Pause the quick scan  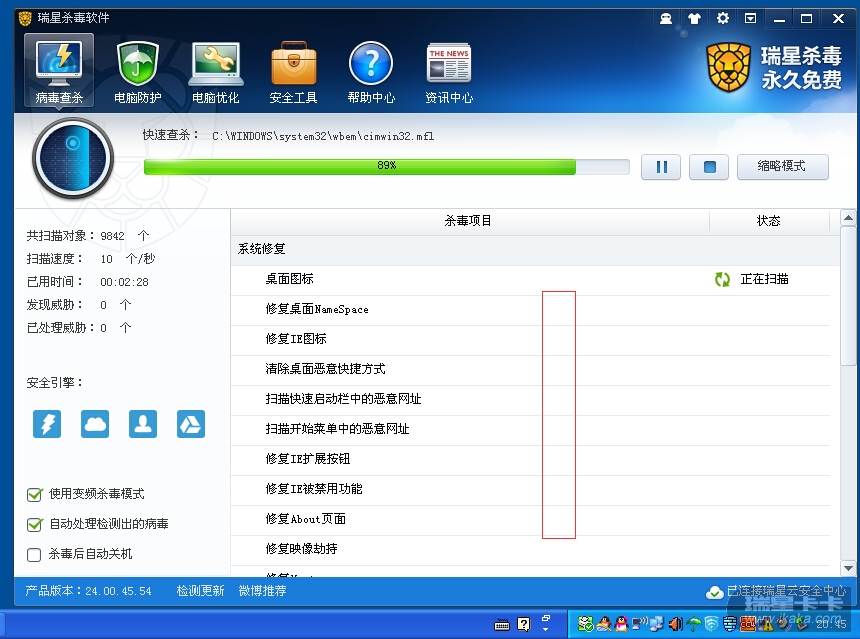pyautogui.click(x=661, y=167)
